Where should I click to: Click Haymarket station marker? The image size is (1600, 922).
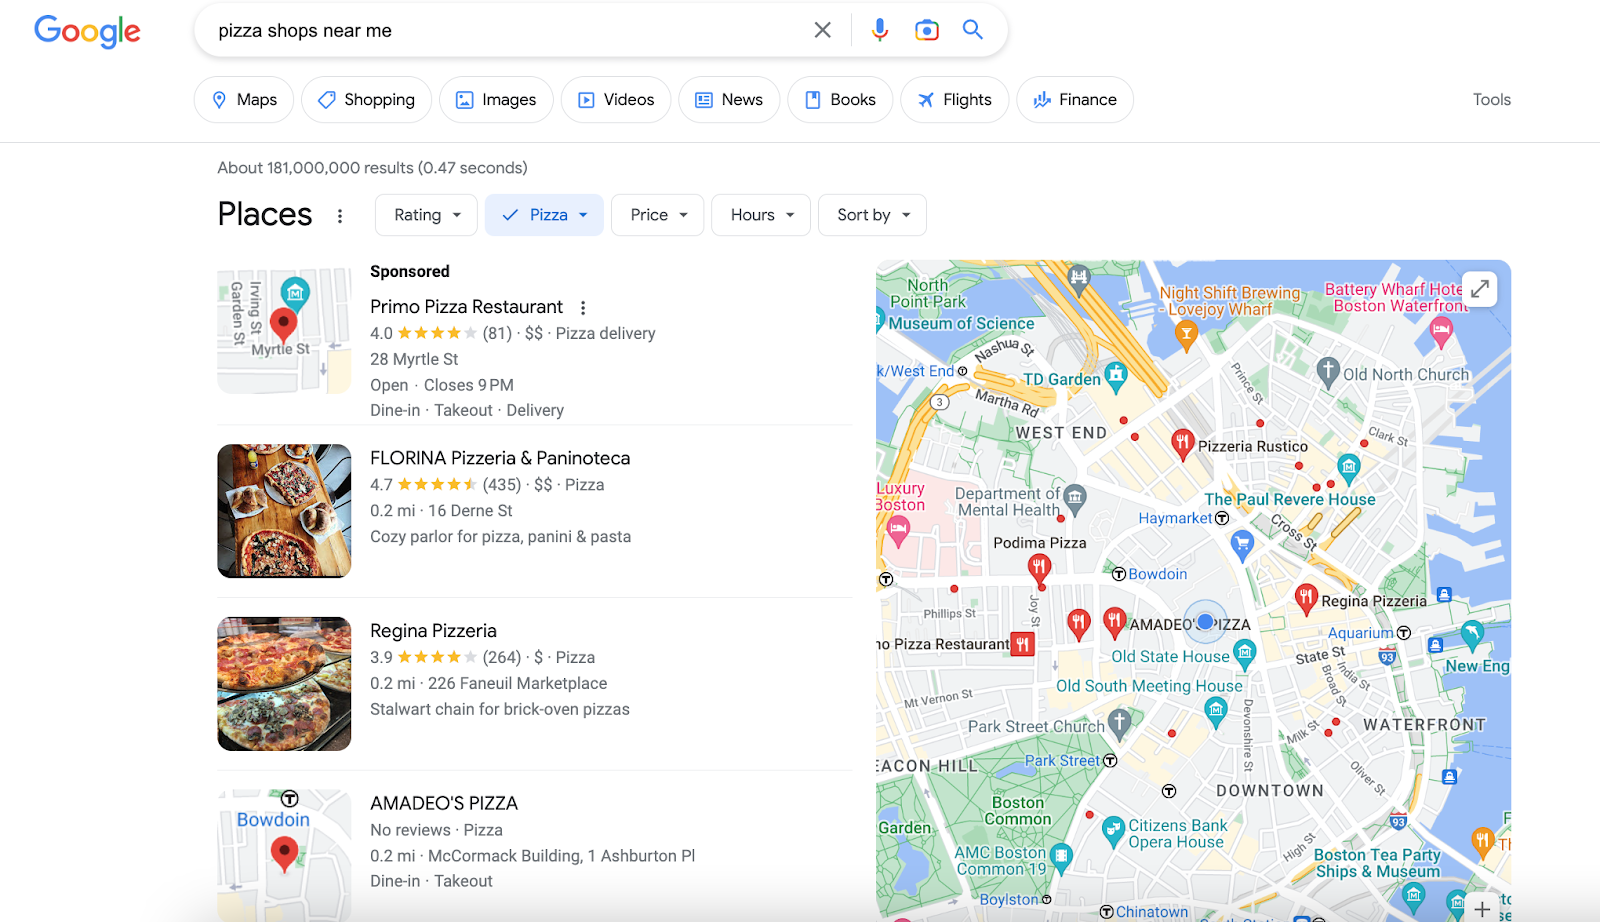(x=1222, y=518)
